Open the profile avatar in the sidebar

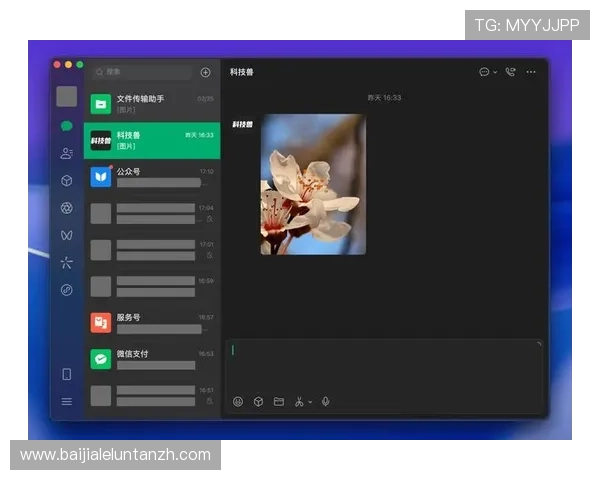click(67, 96)
